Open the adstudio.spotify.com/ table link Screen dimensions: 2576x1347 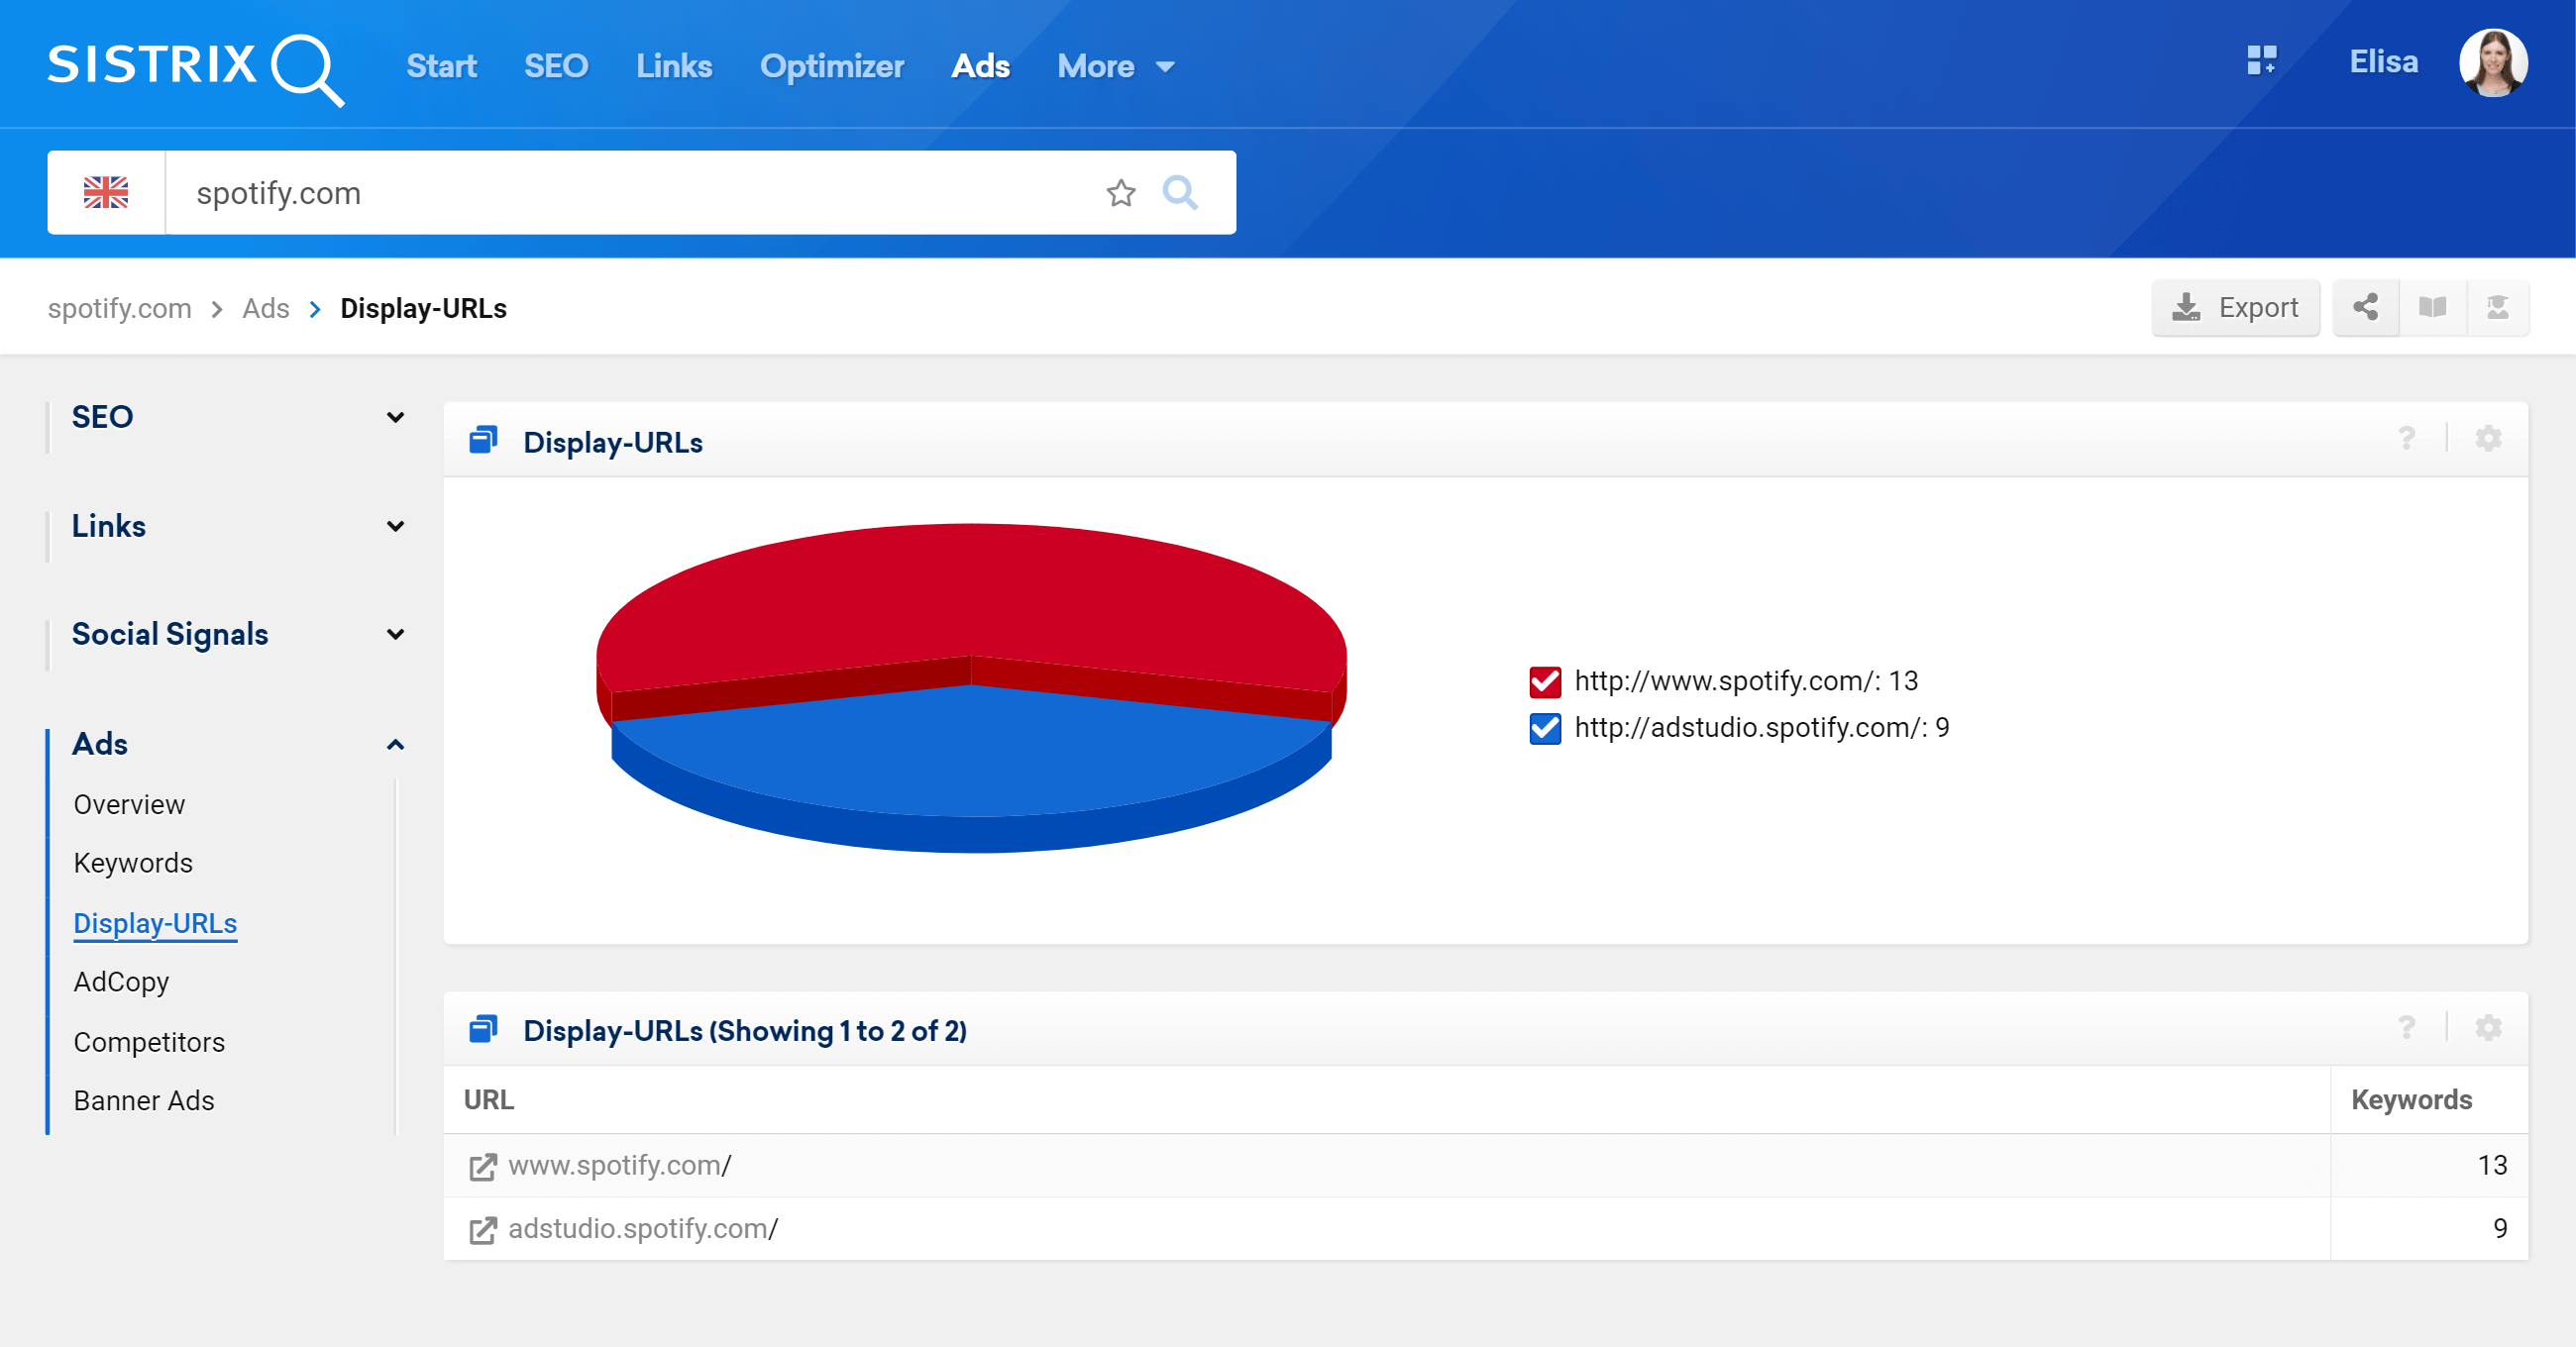pyautogui.click(x=643, y=1228)
